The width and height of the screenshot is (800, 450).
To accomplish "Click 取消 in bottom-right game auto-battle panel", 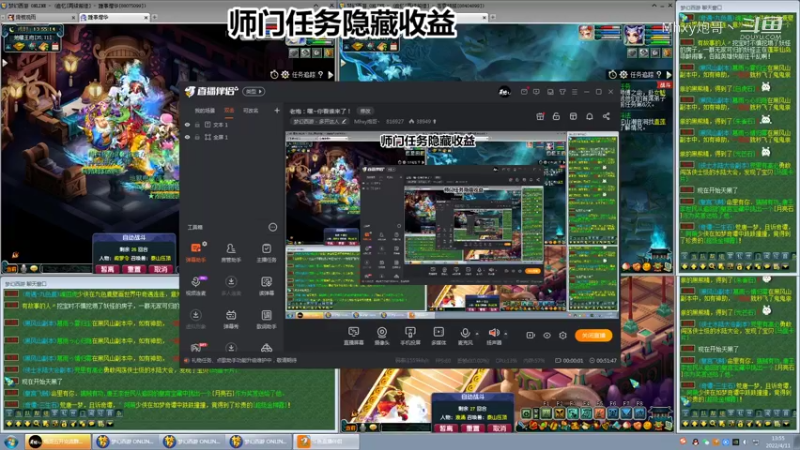I will (x=499, y=428).
